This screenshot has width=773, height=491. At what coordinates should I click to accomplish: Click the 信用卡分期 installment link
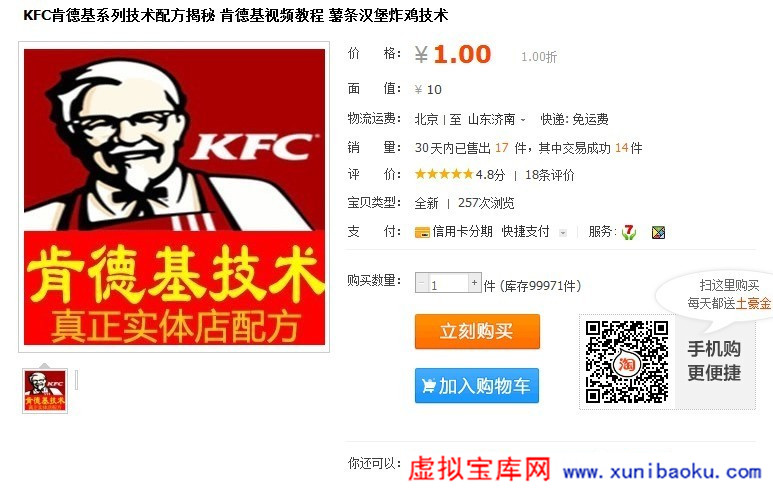462,231
